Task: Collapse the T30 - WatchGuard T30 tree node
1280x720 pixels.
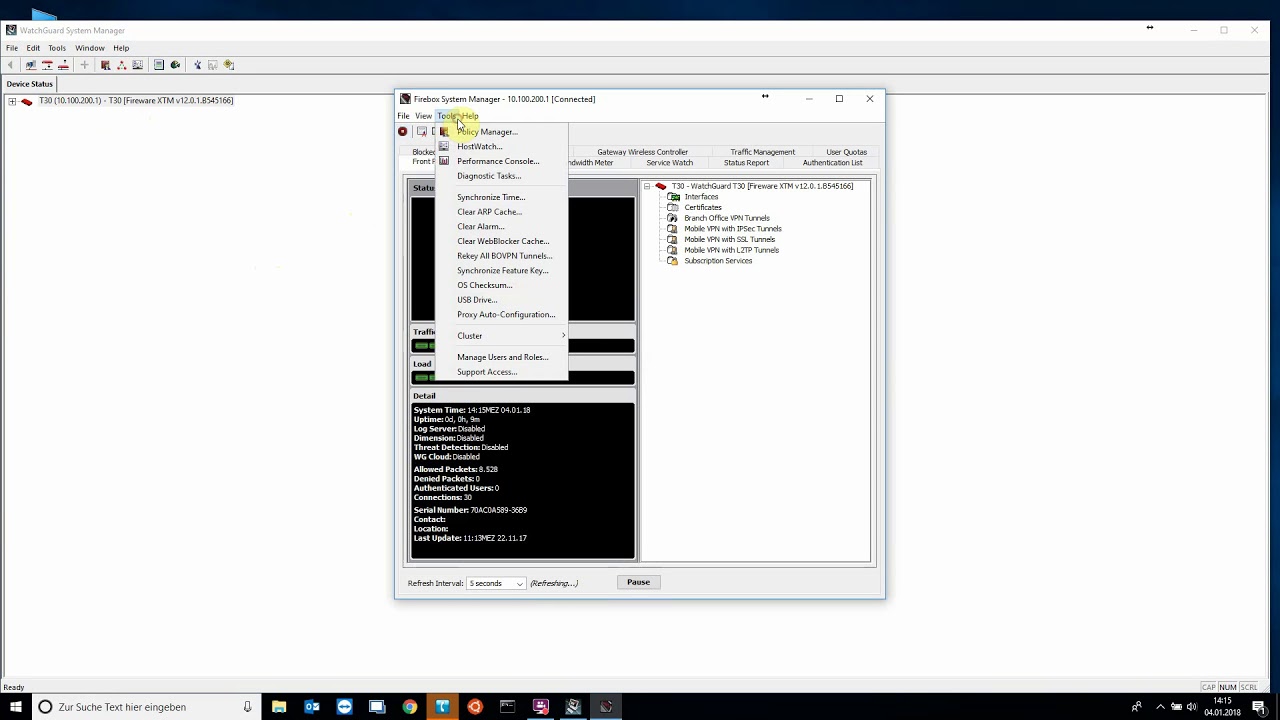Action: point(647,186)
